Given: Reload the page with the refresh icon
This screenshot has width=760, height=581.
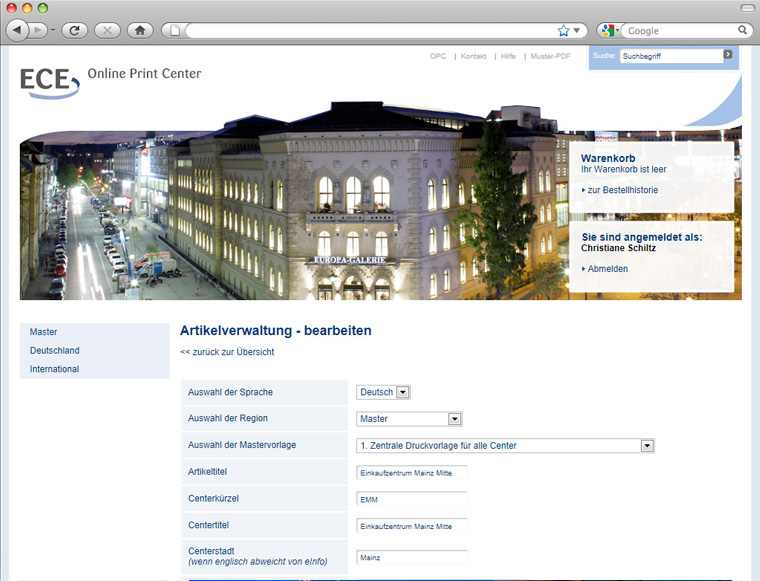Looking at the screenshot, I should 73,31.
